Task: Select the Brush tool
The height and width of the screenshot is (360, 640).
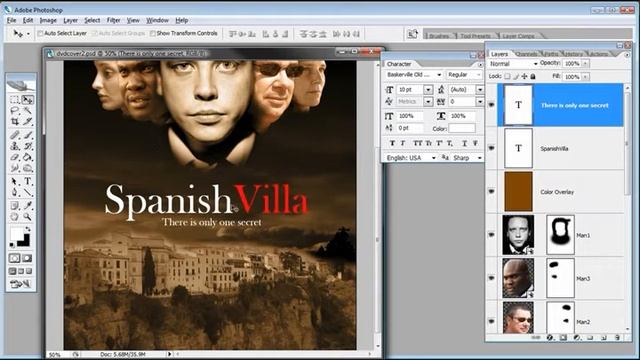Action: point(27,135)
